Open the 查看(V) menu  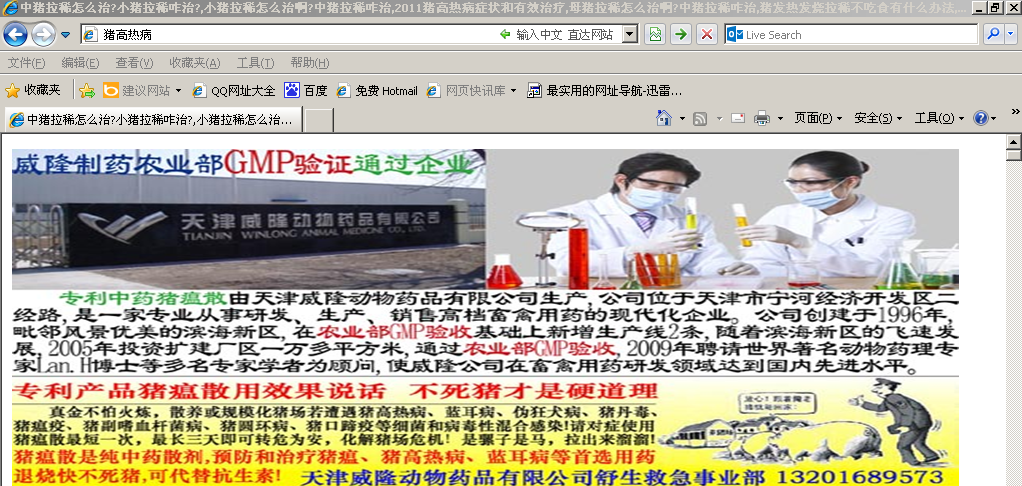pos(134,63)
